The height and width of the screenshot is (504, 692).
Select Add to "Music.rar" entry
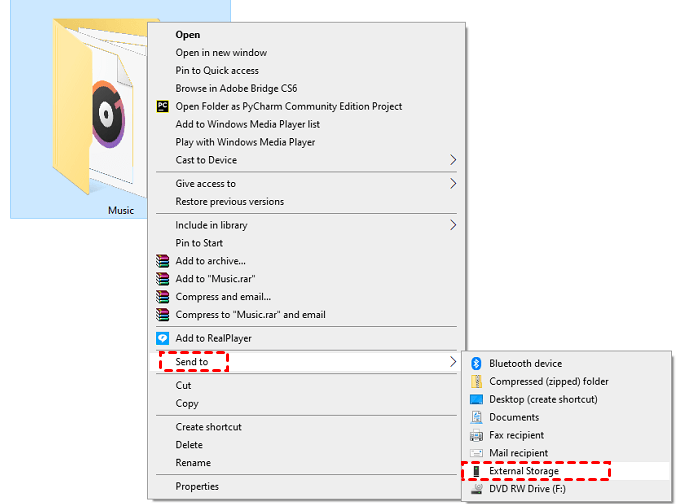point(306,279)
